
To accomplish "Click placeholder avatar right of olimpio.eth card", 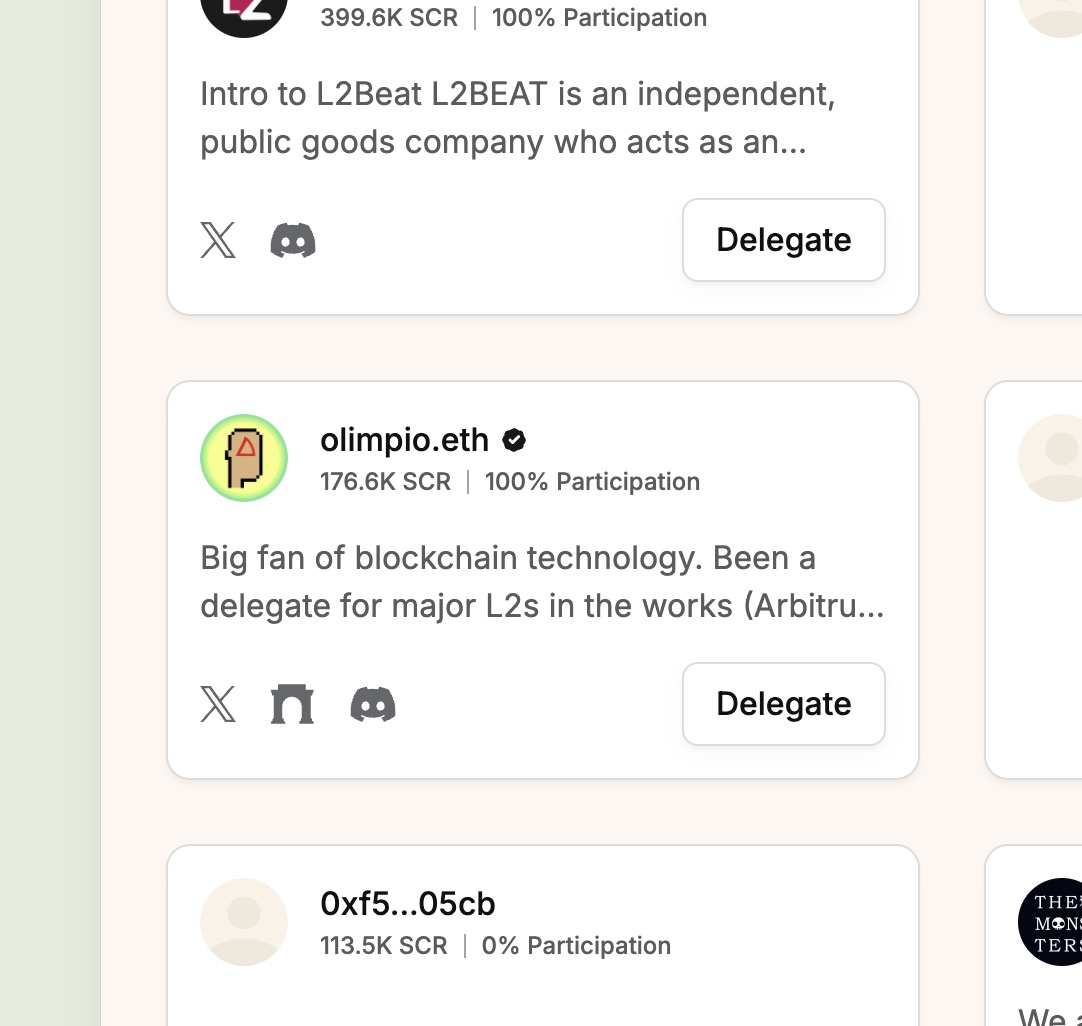I will click(x=1050, y=458).
